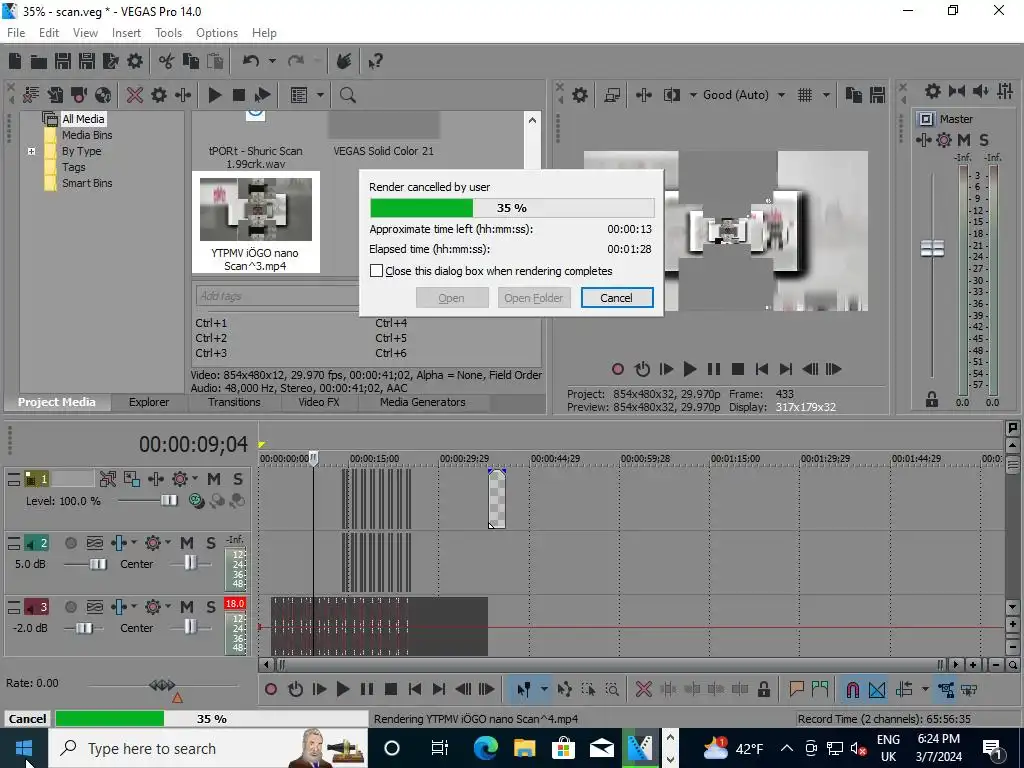Click the Project Properties gear icon in main toolbar
This screenshot has height=768, width=1024.
coord(135,61)
